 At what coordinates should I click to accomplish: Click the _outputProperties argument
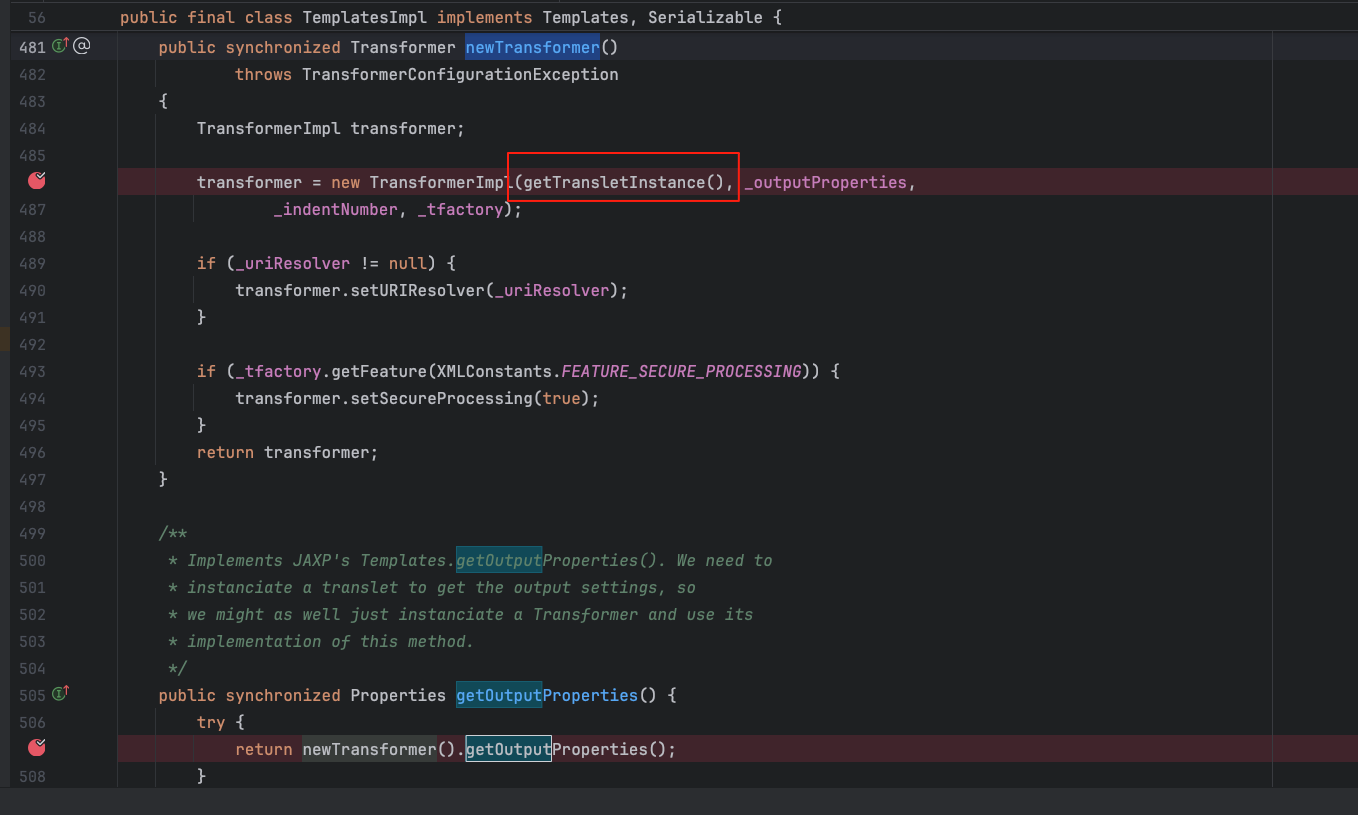tap(825, 182)
